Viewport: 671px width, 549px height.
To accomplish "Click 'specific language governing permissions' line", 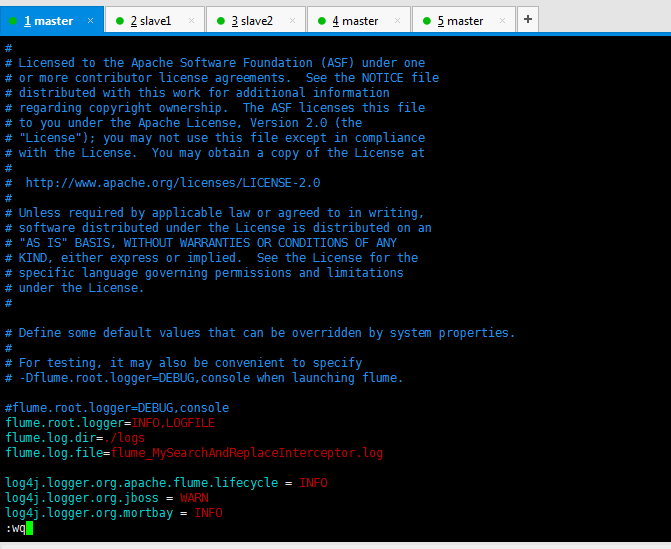I will click(x=204, y=273).
